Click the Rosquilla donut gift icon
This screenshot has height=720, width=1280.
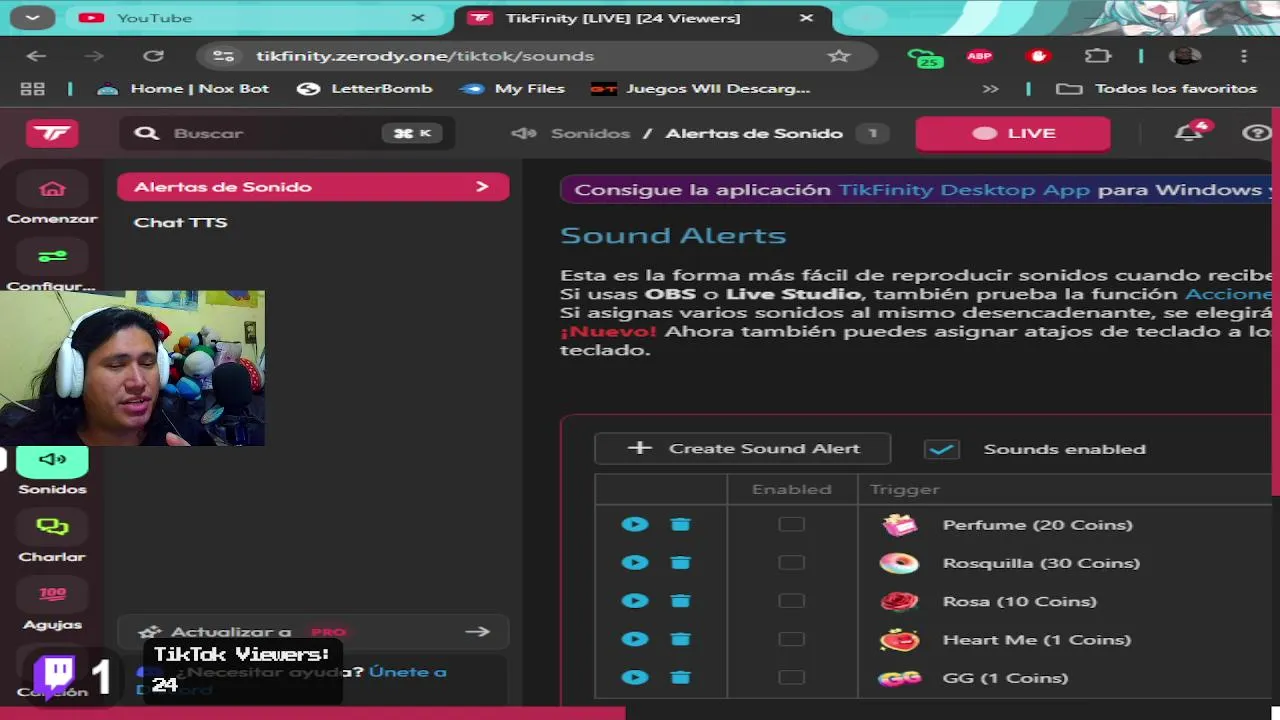(899, 563)
